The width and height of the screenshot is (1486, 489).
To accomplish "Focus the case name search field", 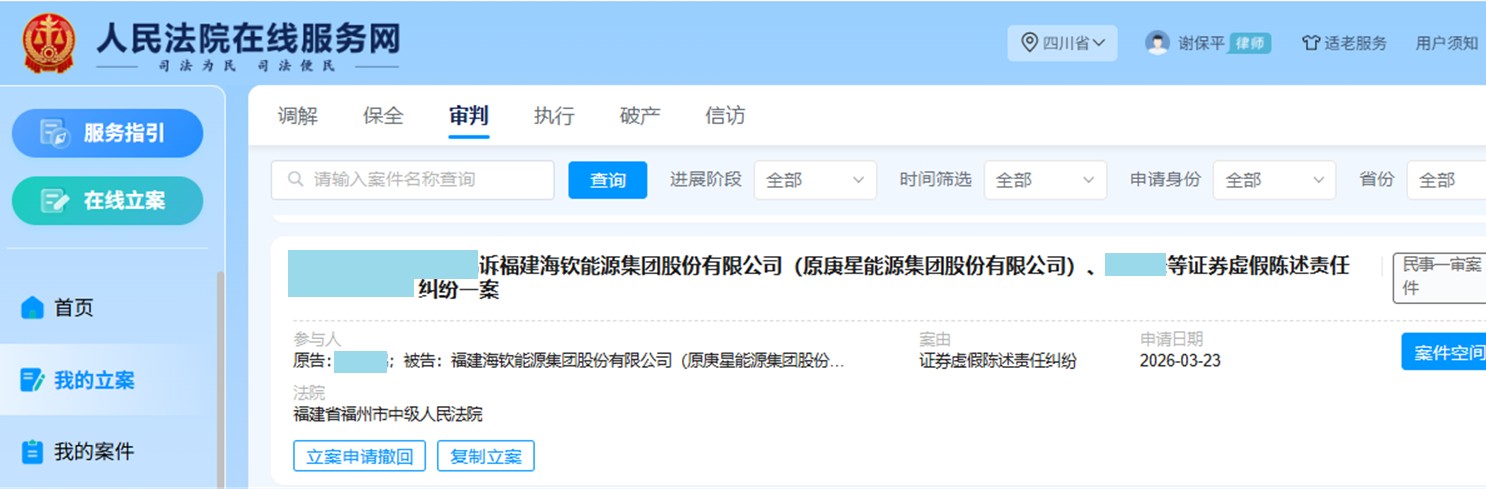I will pyautogui.click(x=412, y=180).
